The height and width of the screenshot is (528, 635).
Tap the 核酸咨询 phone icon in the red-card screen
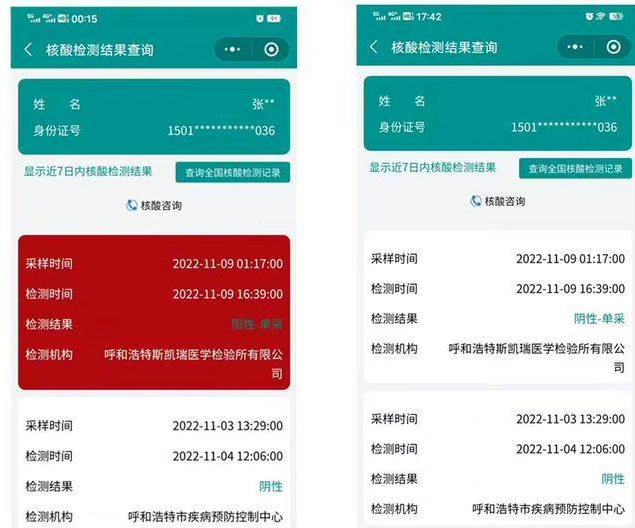132,205
